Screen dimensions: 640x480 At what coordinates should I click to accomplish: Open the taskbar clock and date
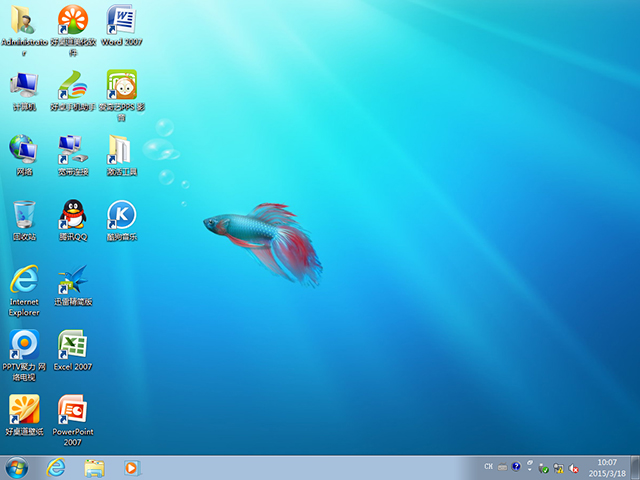point(606,467)
